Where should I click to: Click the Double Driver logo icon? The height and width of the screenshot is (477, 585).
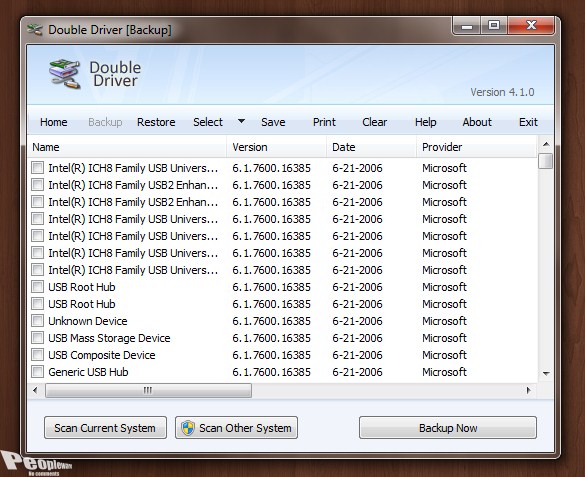point(65,74)
